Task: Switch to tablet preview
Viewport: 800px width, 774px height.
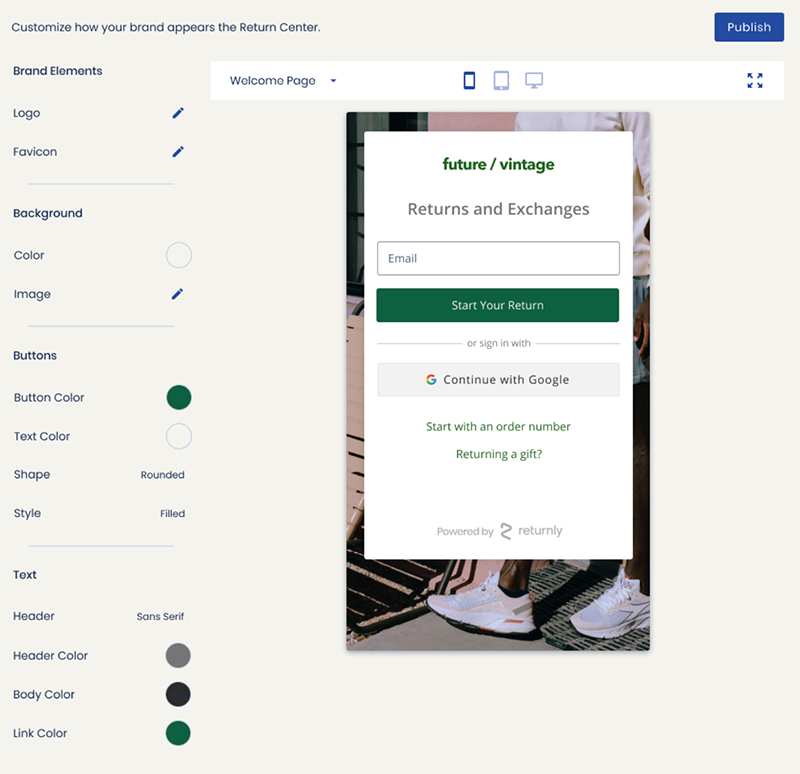Action: [x=501, y=81]
